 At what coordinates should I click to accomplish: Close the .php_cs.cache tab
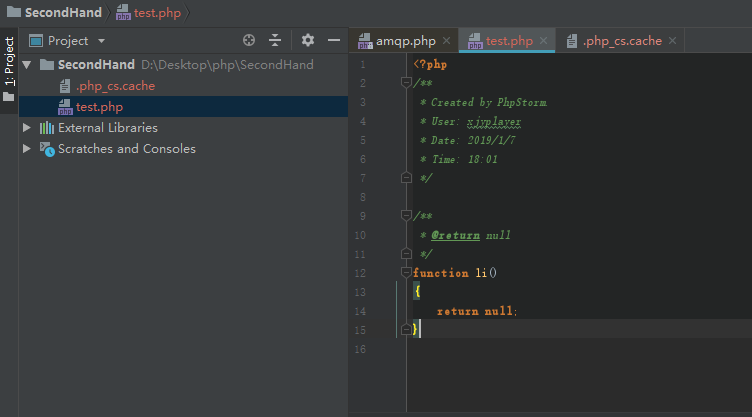672,41
